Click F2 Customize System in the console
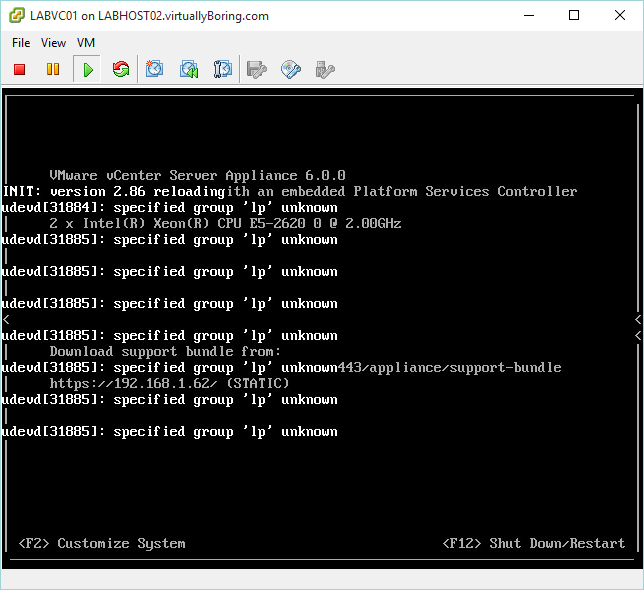Viewport: 644px width, 590px height. pos(102,543)
